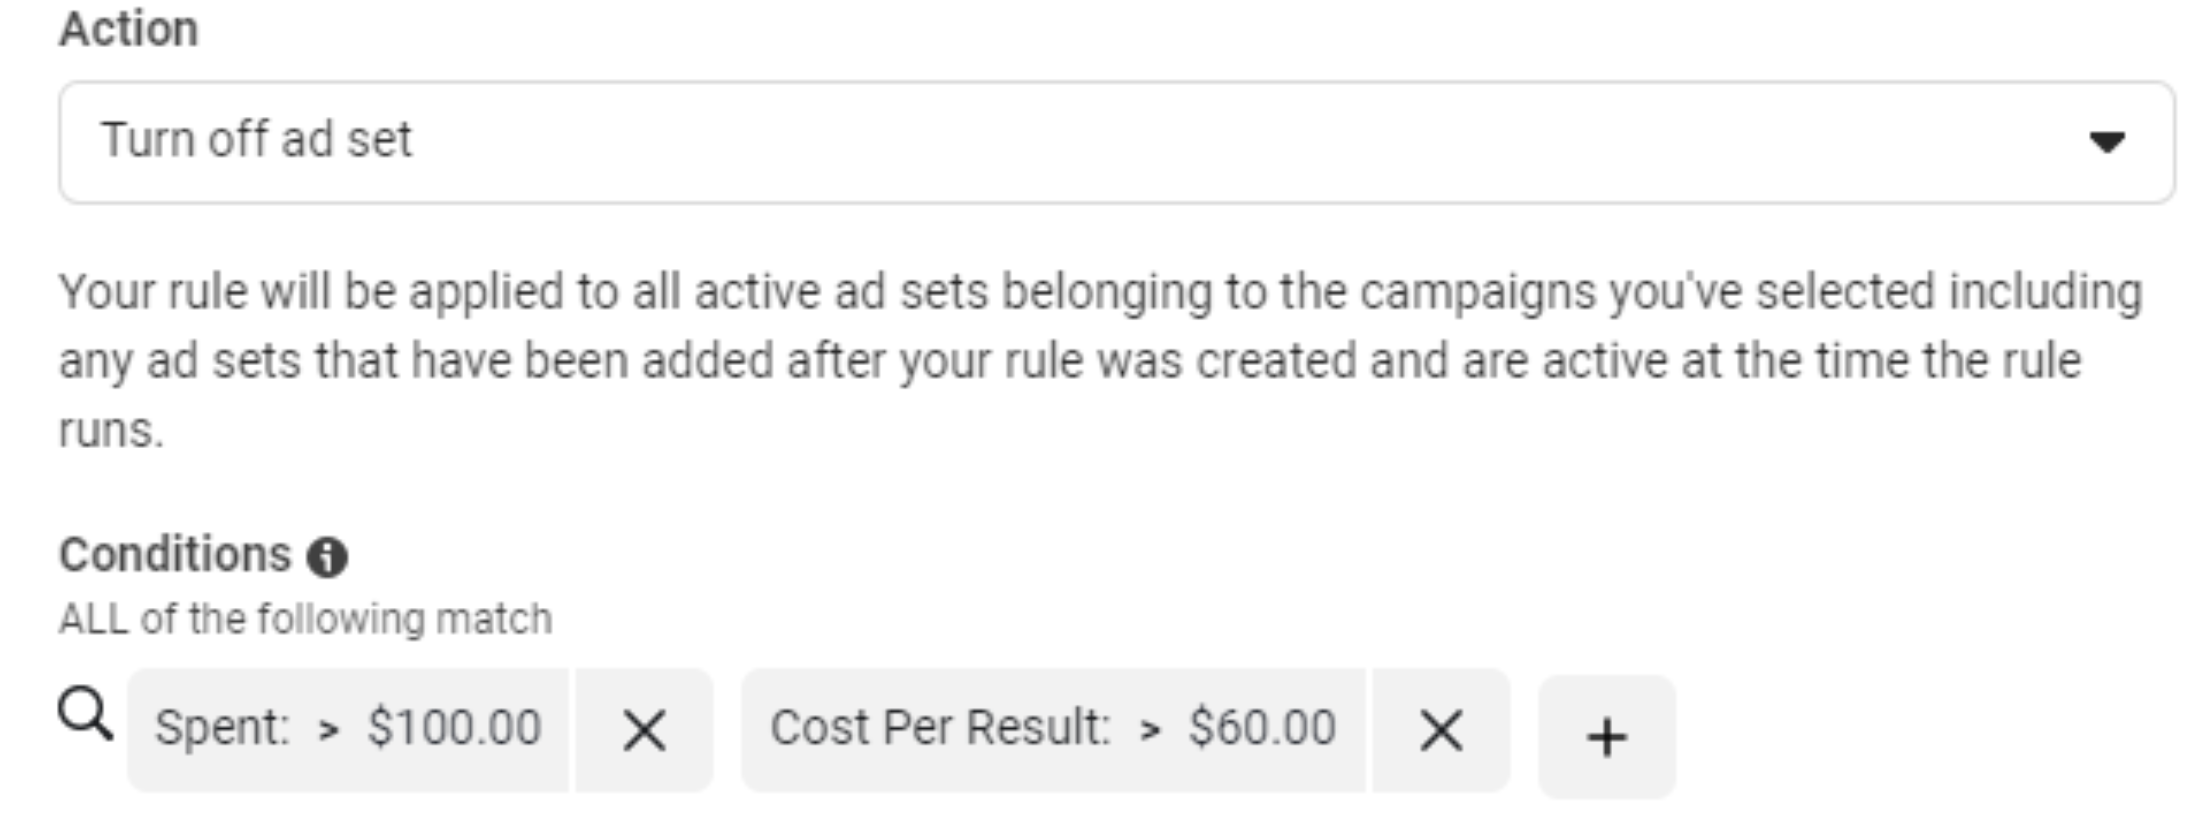Click the rule description paragraph text

[1100, 360]
